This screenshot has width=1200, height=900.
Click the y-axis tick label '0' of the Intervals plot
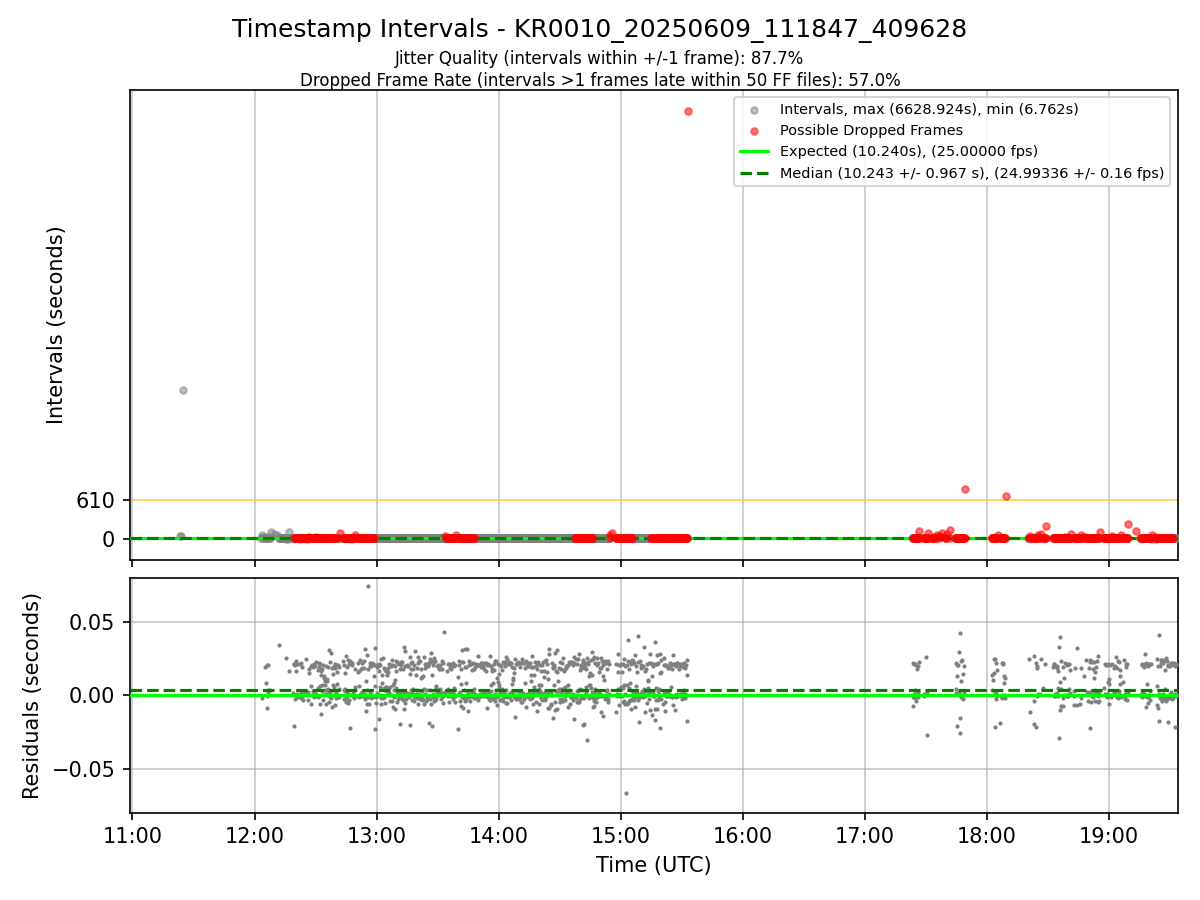point(110,539)
